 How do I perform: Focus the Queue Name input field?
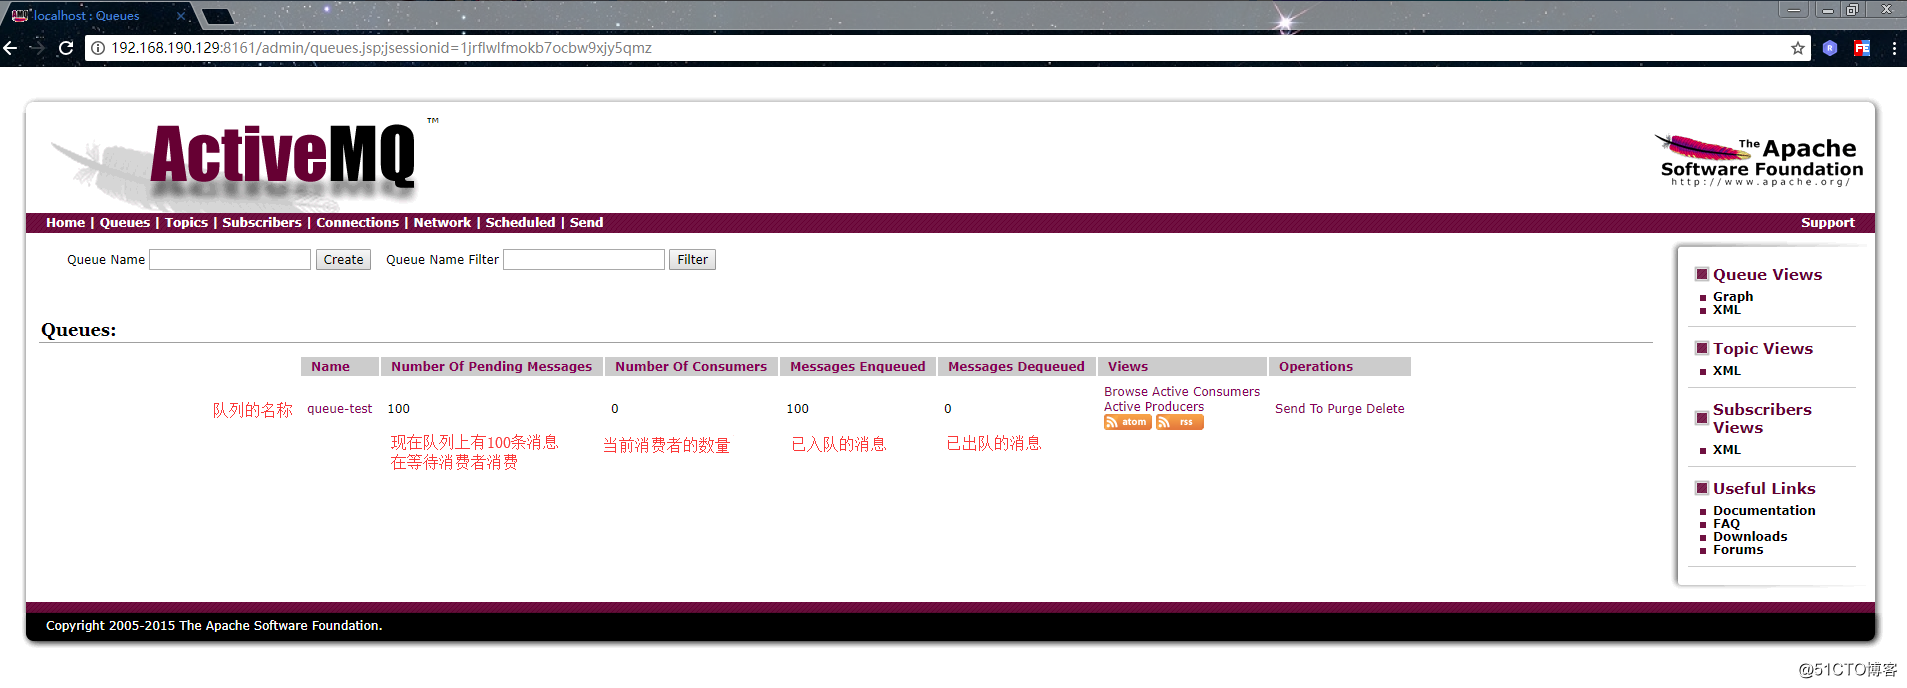(230, 260)
